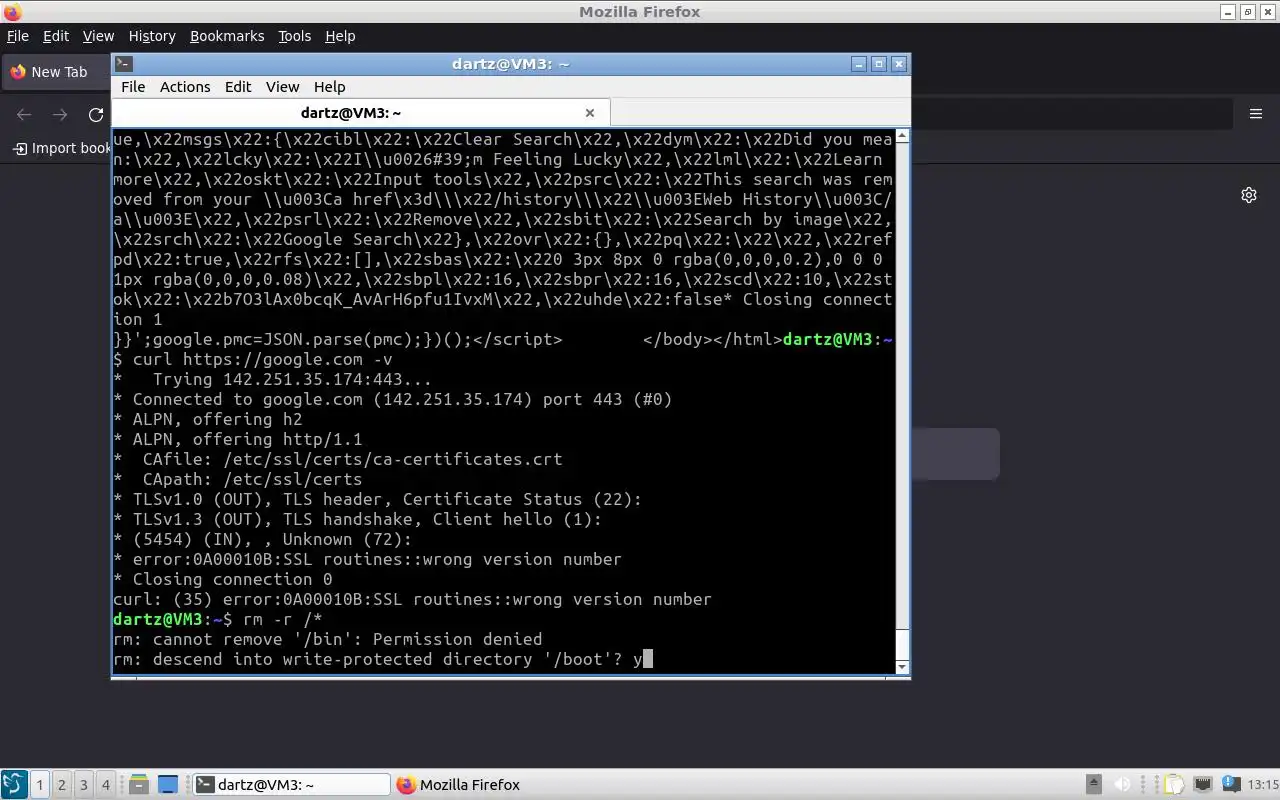This screenshot has height=800, width=1280.
Task: Maximize the terminal window
Action: click(x=879, y=64)
